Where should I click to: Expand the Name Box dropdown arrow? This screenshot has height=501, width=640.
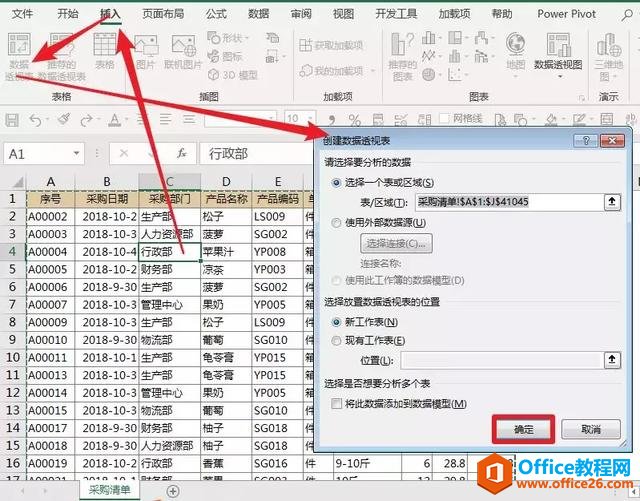coord(76,154)
